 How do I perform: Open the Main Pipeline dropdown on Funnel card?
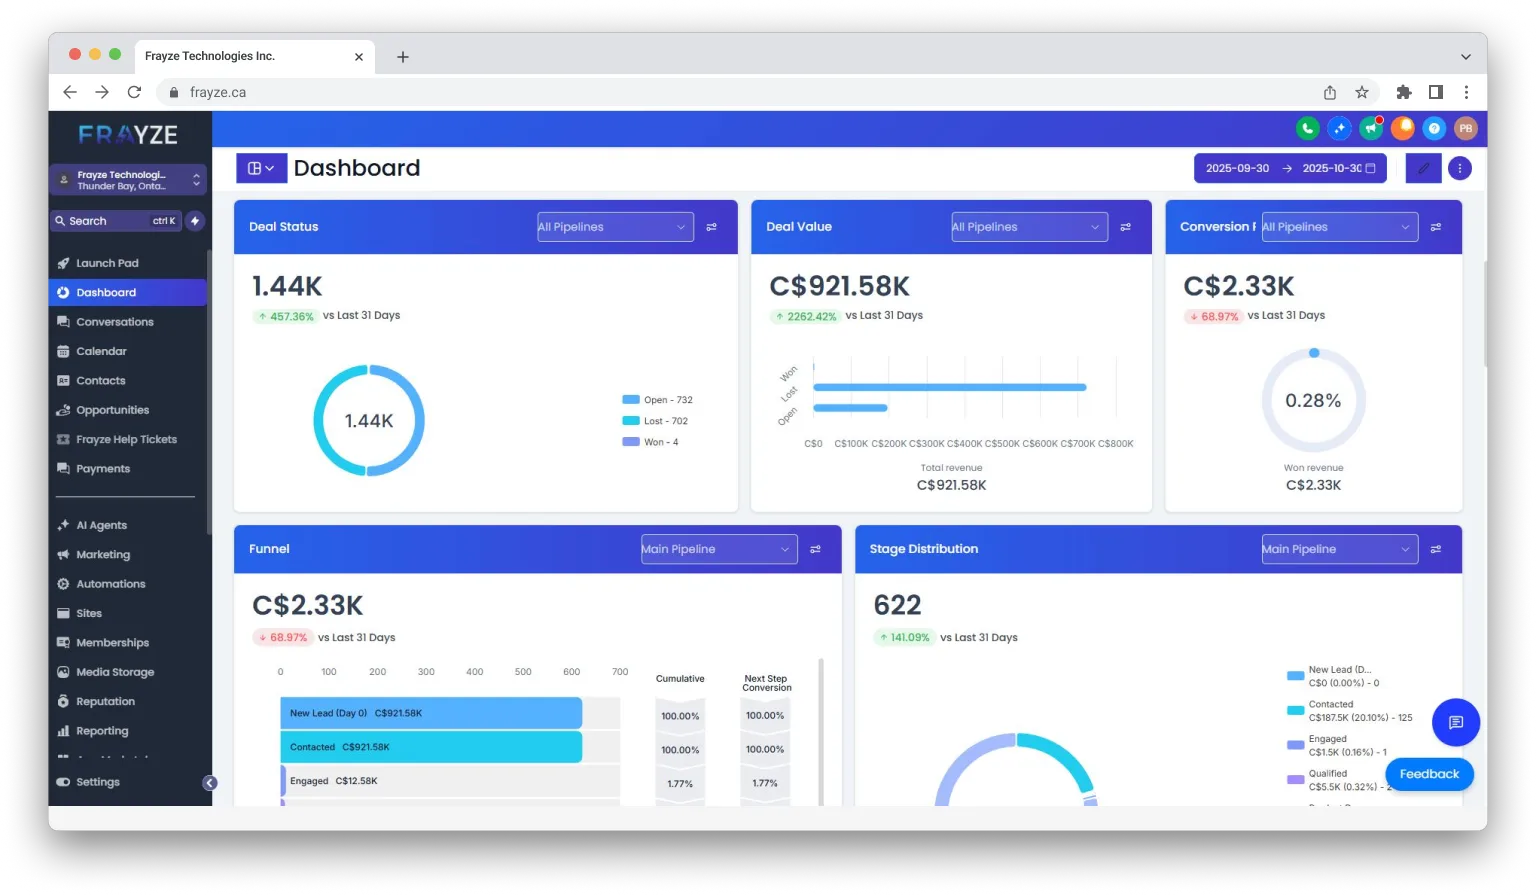717,549
